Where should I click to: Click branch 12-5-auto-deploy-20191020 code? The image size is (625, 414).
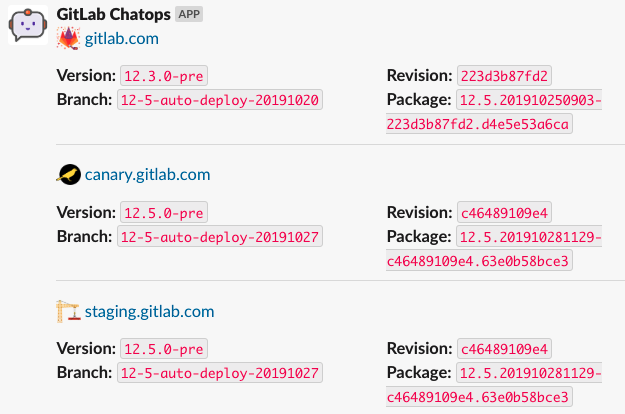pos(220,100)
